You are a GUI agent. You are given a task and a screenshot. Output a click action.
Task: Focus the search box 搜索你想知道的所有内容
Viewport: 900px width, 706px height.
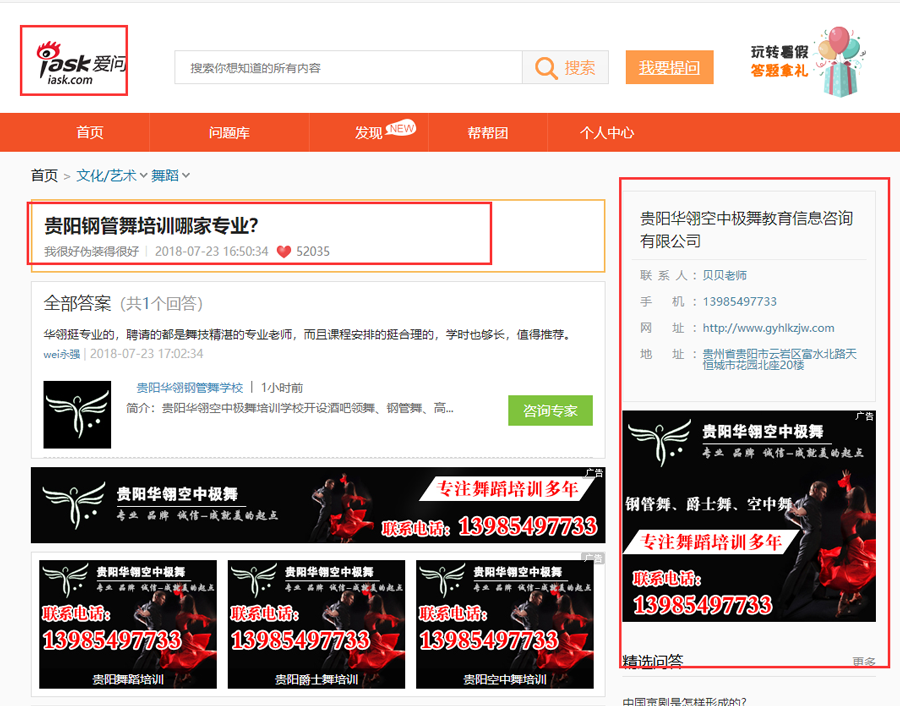click(348, 68)
